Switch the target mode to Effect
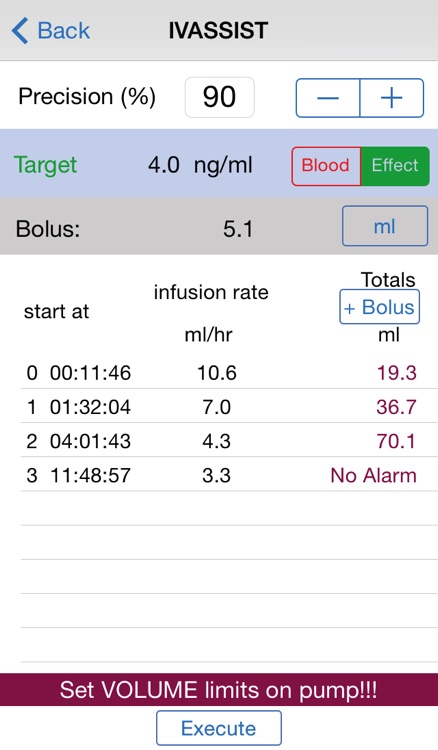The image size is (438, 750). (395, 165)
